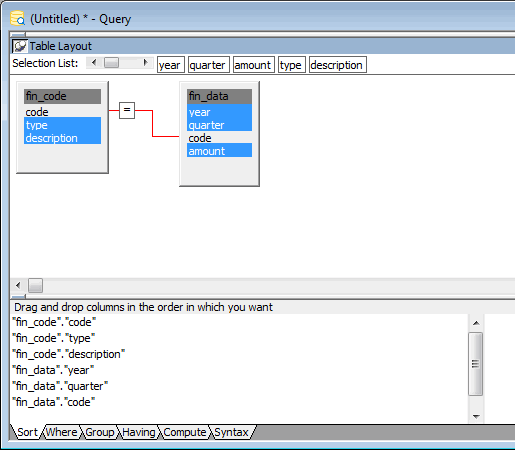Switch to the Group tab
This screenshot has height=450, width=515.
[100, 432]
